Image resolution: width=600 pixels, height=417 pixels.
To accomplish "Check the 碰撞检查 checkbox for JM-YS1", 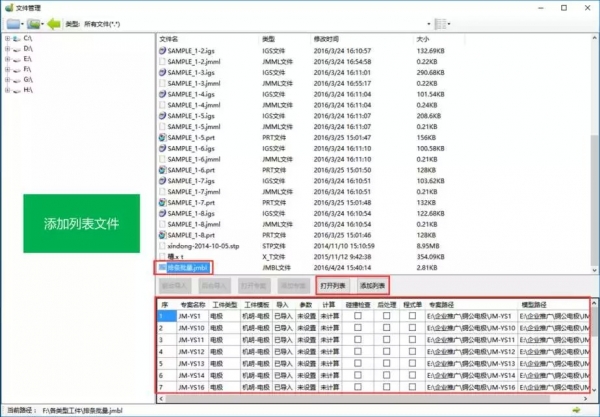I will [x=358, y=315].
